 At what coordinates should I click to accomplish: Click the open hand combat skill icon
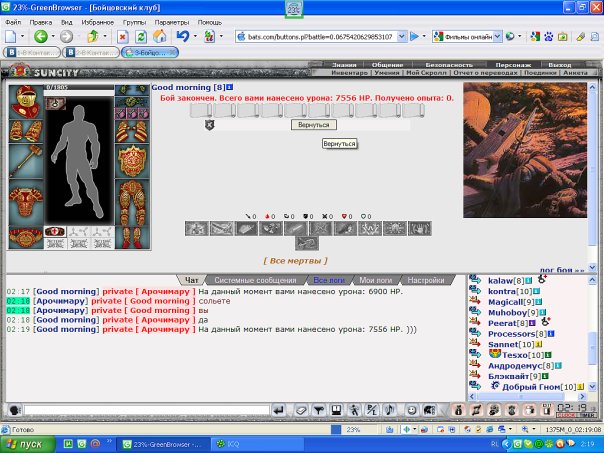pyautogui.click(x=419, y=228)
